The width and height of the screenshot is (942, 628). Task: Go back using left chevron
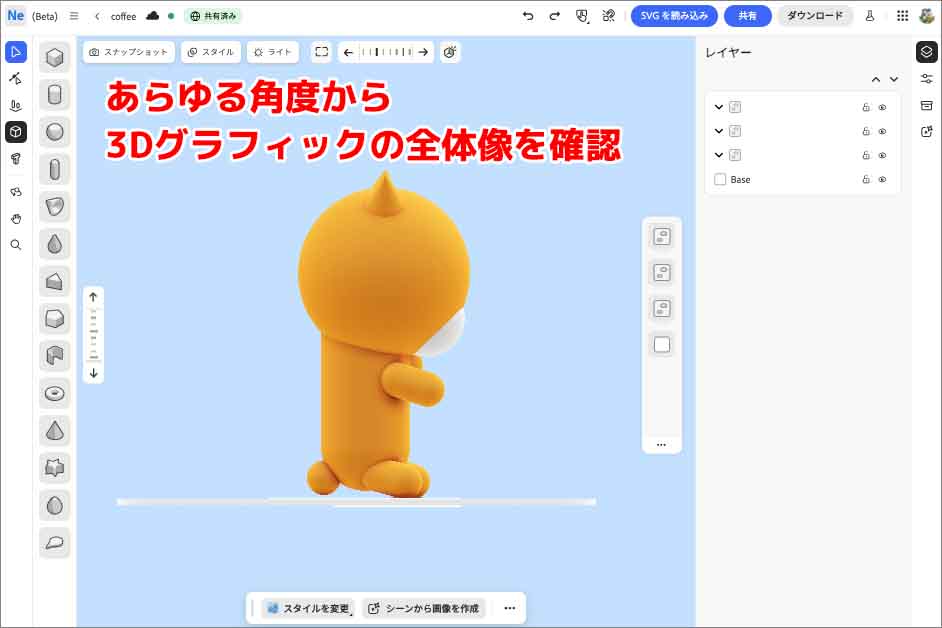click(97, 16)
